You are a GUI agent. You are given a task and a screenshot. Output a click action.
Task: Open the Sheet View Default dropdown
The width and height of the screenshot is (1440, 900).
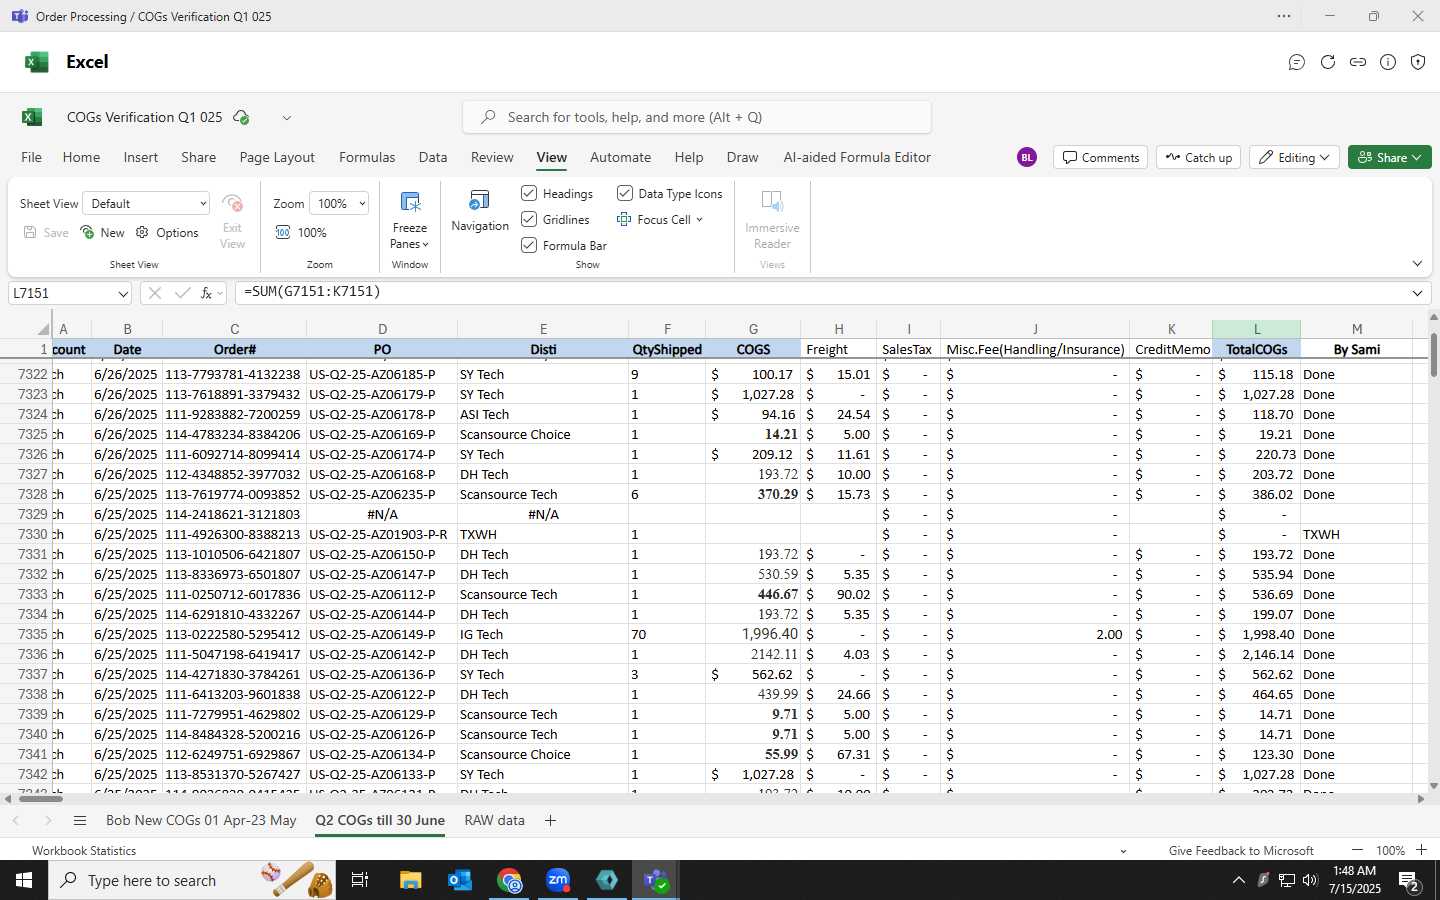pyautogui.click(x=146, y=203)
